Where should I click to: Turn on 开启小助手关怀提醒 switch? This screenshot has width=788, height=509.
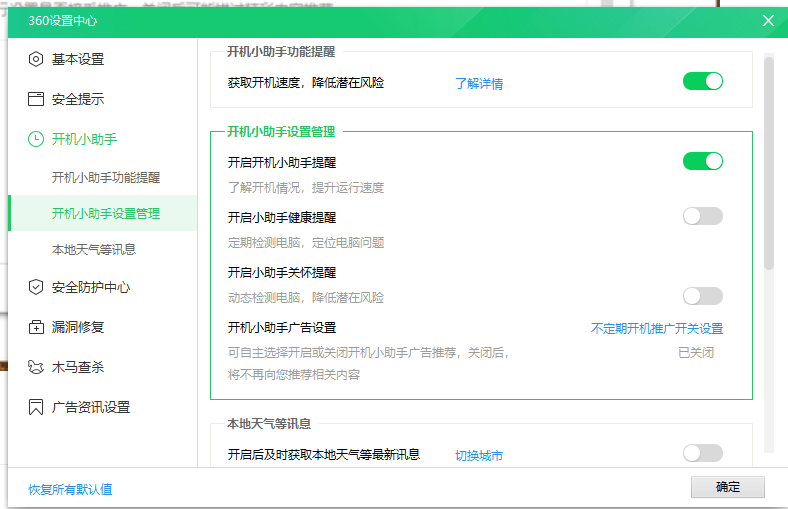tap(702, 295)
